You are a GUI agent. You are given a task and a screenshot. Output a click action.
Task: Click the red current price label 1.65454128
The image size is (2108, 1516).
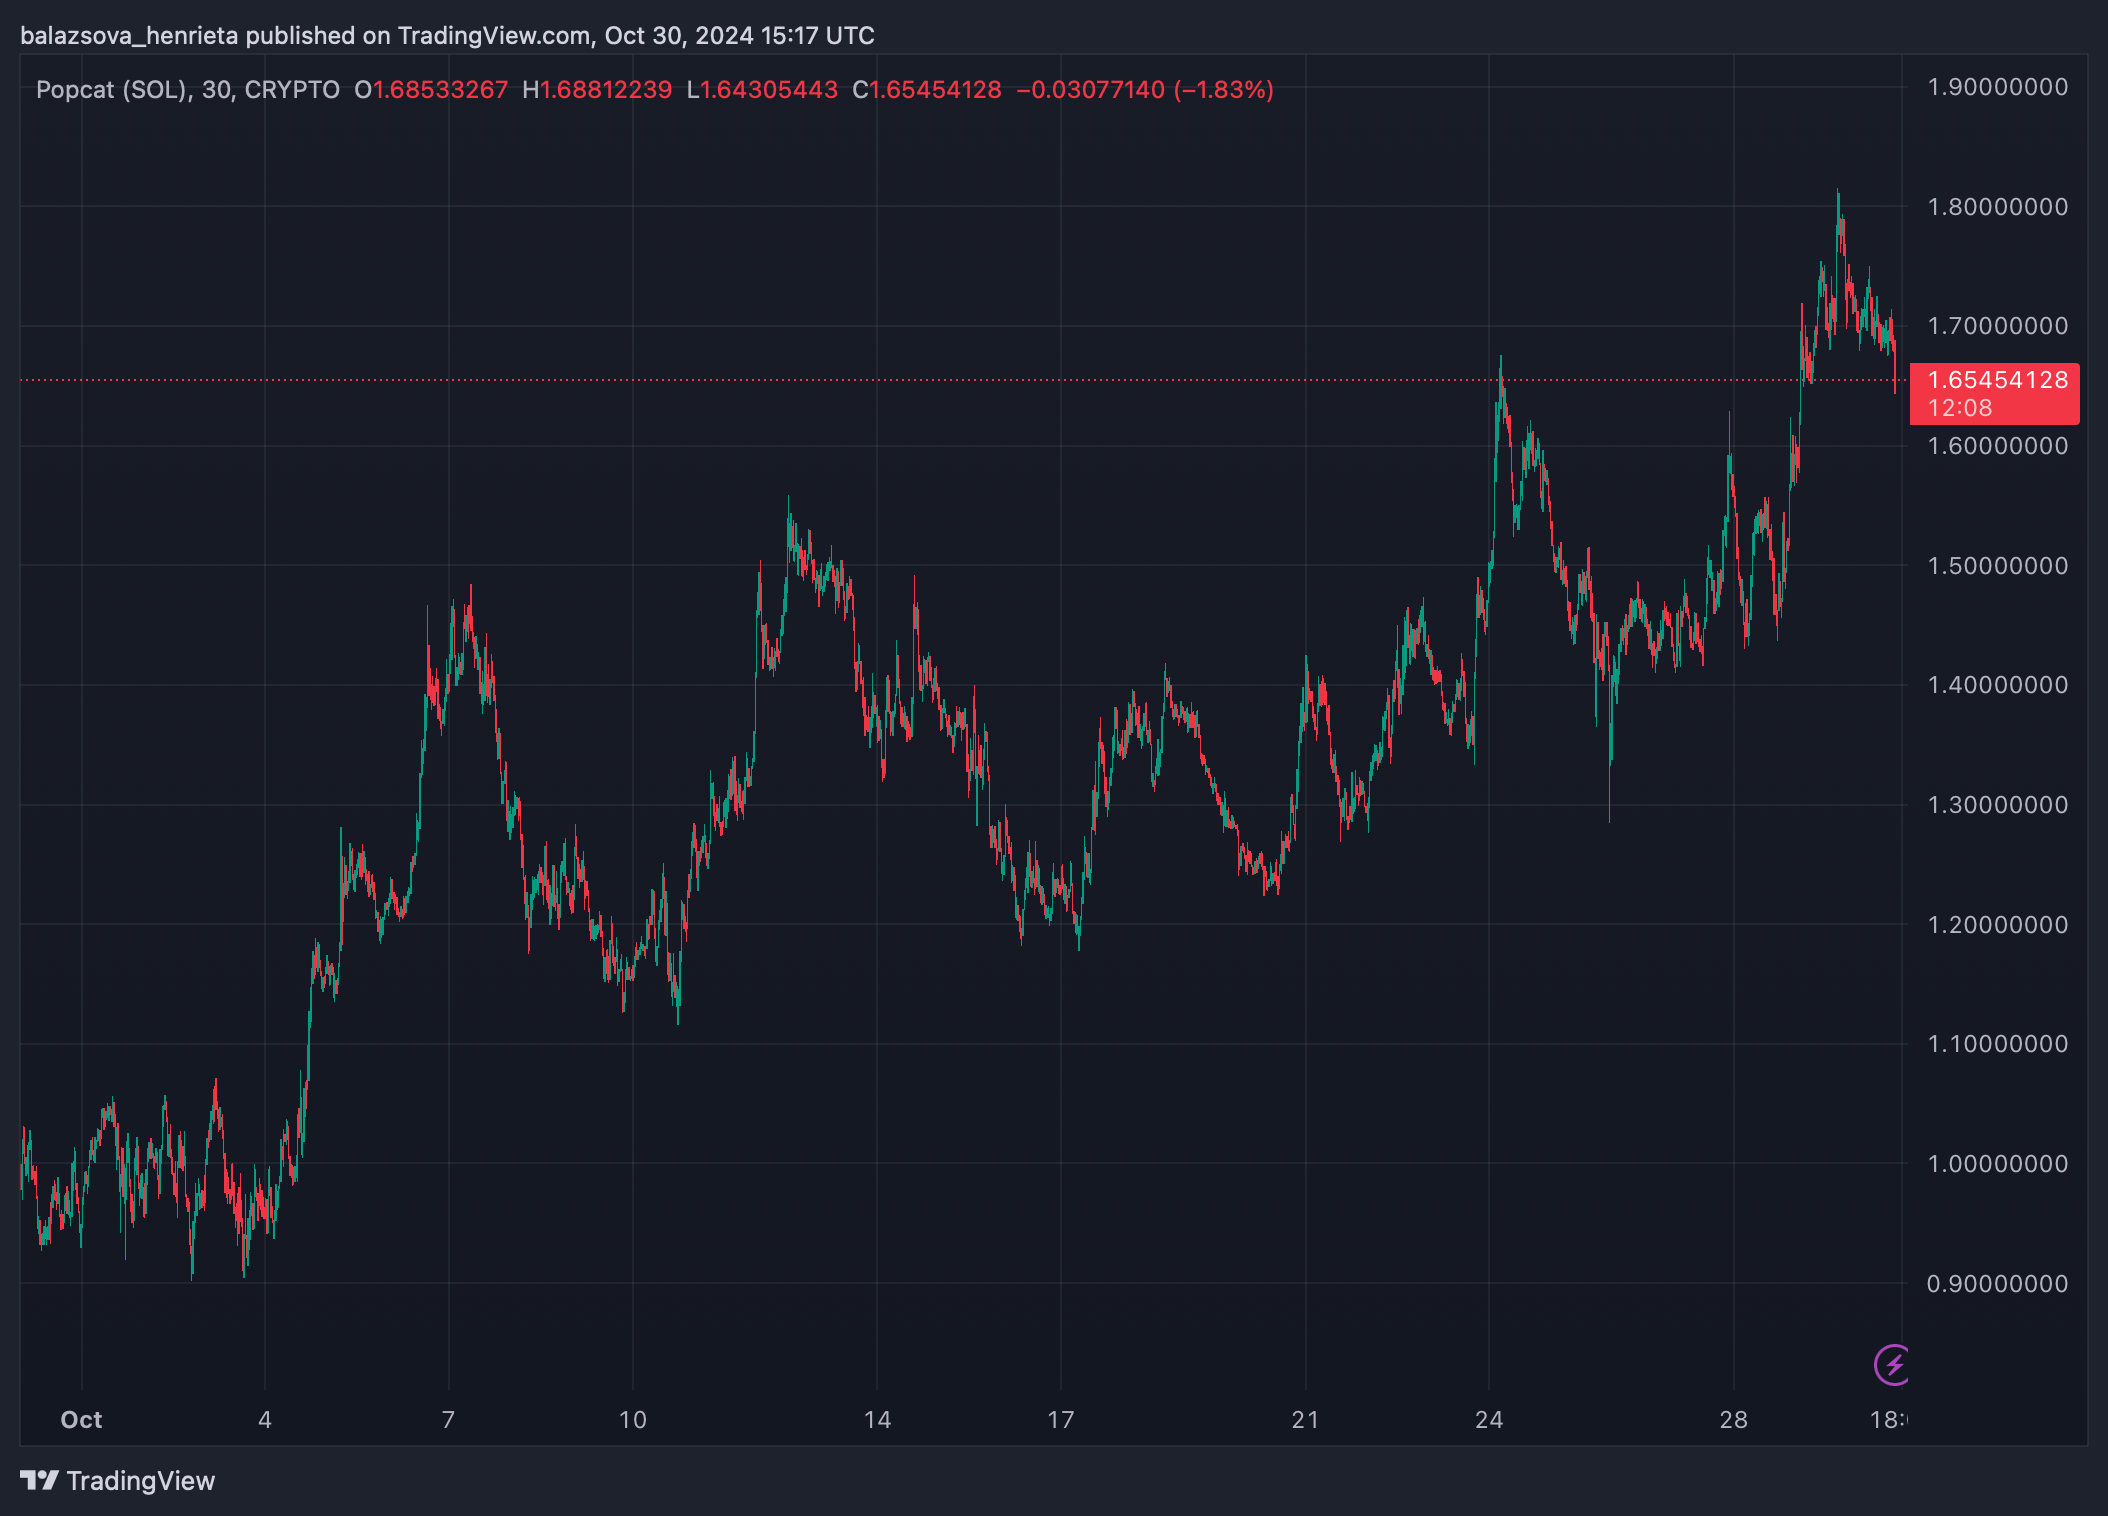tap(1995, 380)
